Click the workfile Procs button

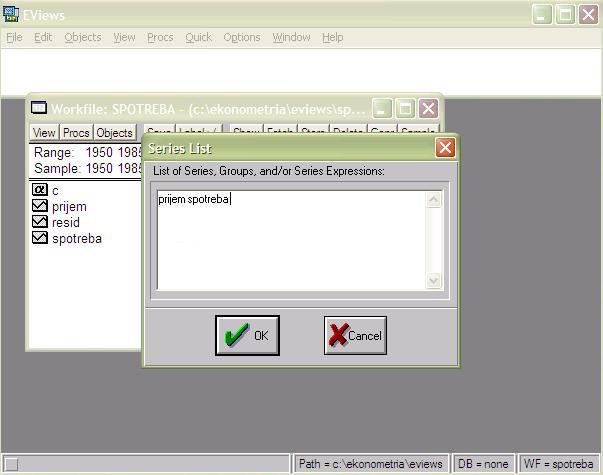(x=76, y=133)
